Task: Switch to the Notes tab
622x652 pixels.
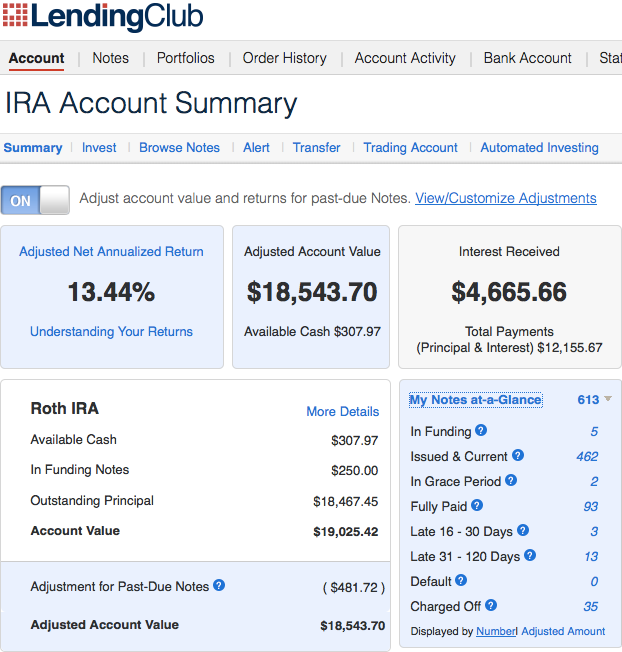Action: [x=111, y=58]
